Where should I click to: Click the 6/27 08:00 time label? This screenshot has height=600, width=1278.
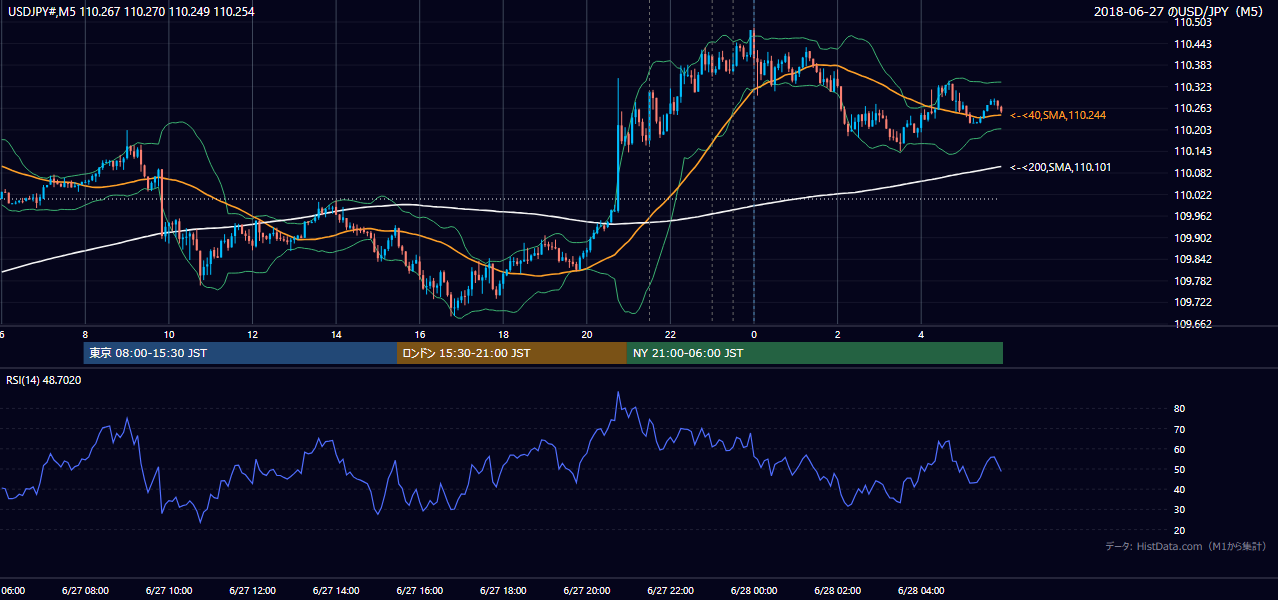(84, 591)
